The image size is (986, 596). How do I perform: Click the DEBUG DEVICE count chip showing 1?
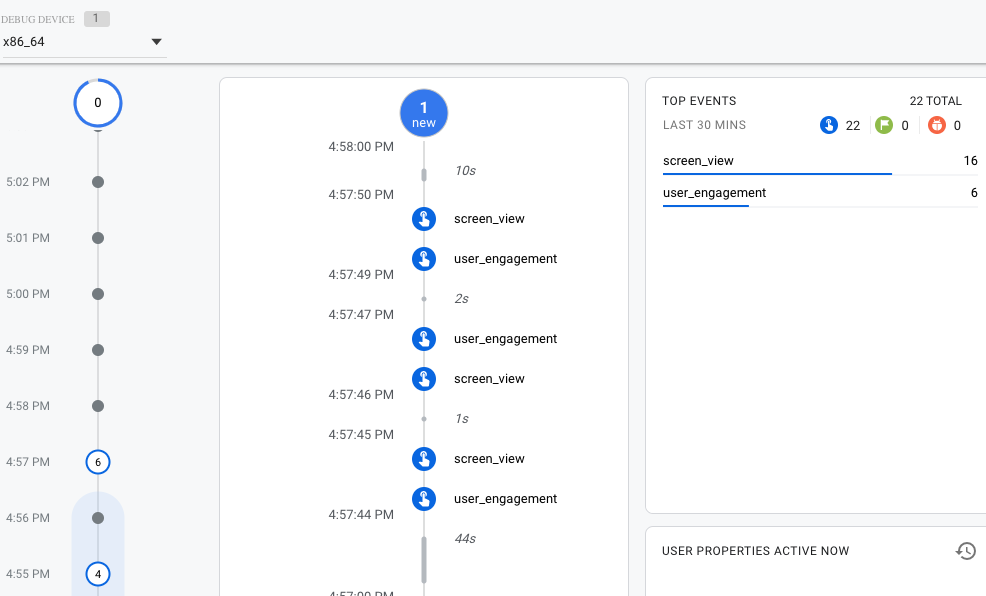96,18
